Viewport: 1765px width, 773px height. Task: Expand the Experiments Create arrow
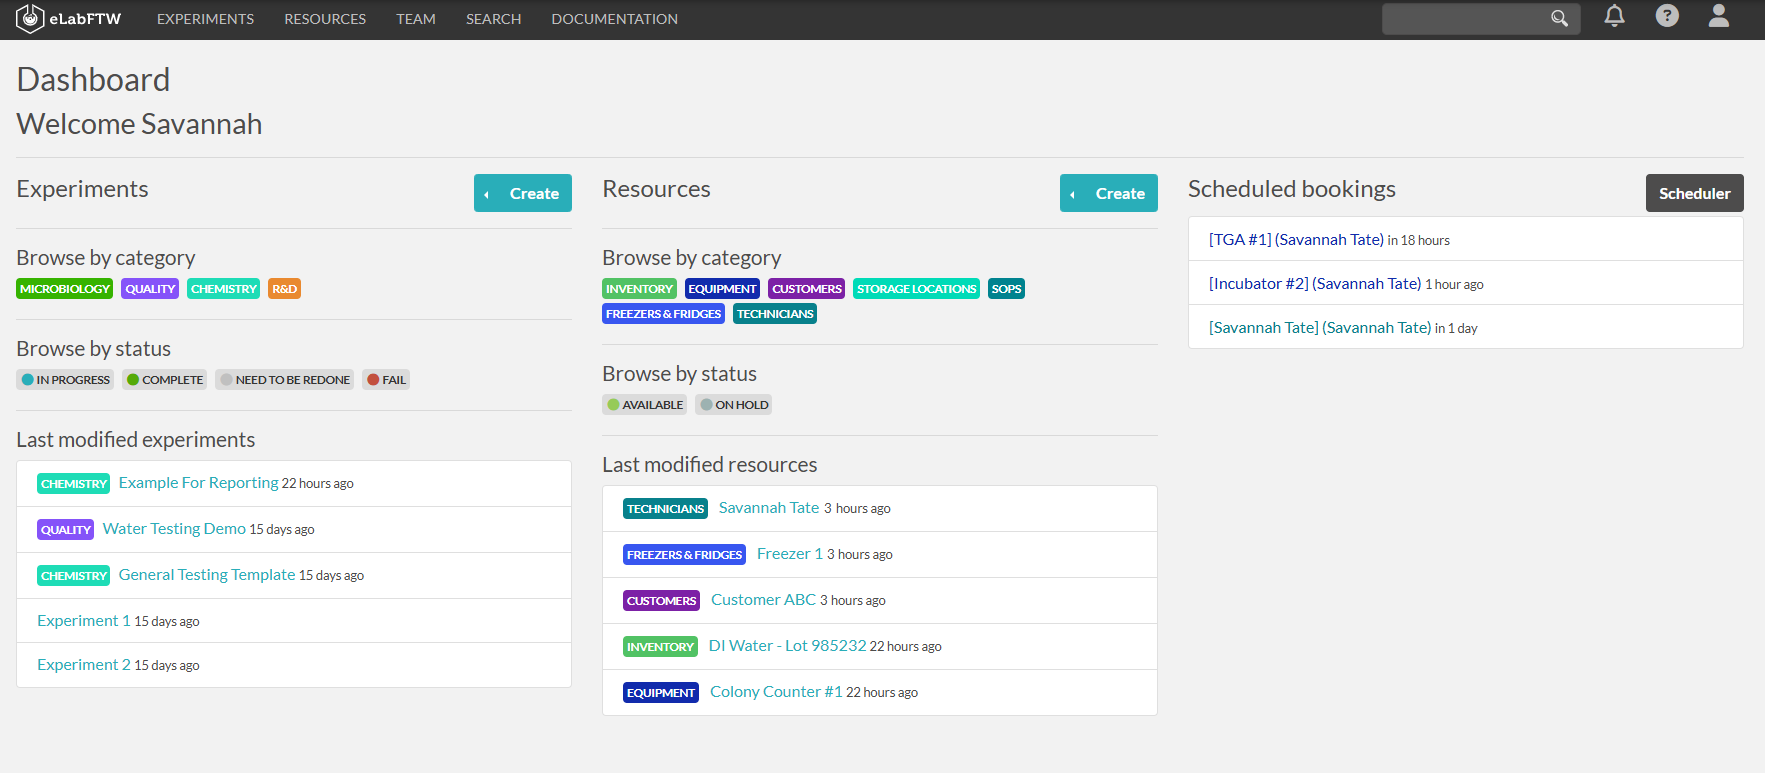point(487,194)
